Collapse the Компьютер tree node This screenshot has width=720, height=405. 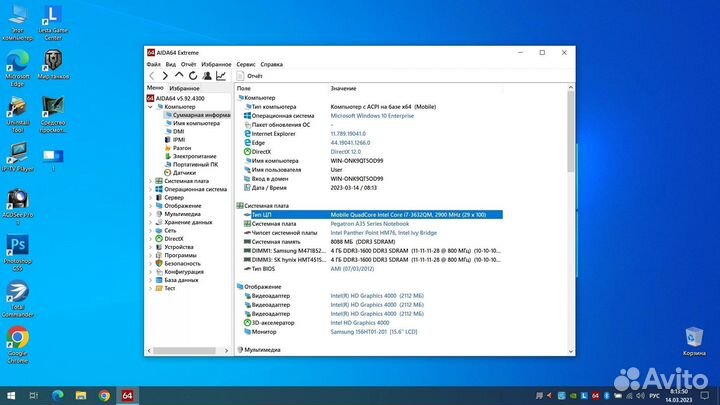150,107
